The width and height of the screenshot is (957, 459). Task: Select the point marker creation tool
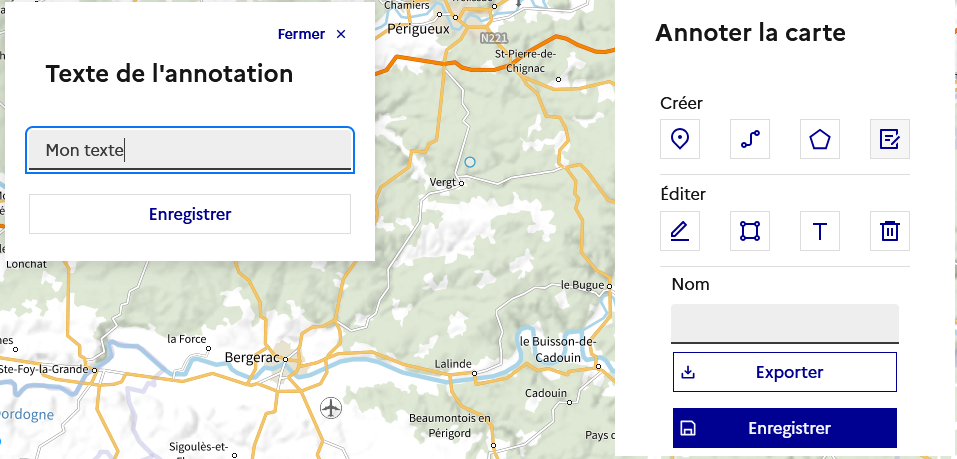point(680,140)
